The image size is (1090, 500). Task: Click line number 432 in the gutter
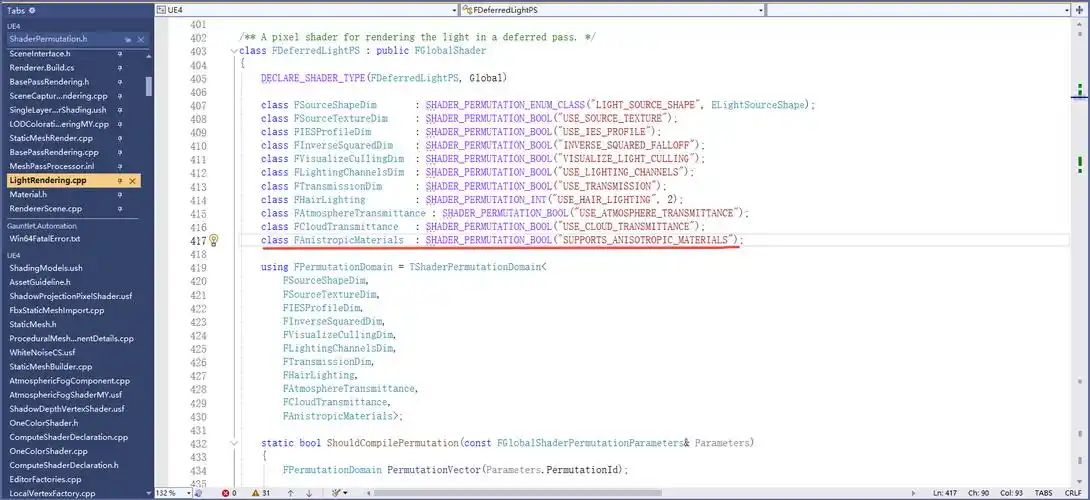[197, 443]
